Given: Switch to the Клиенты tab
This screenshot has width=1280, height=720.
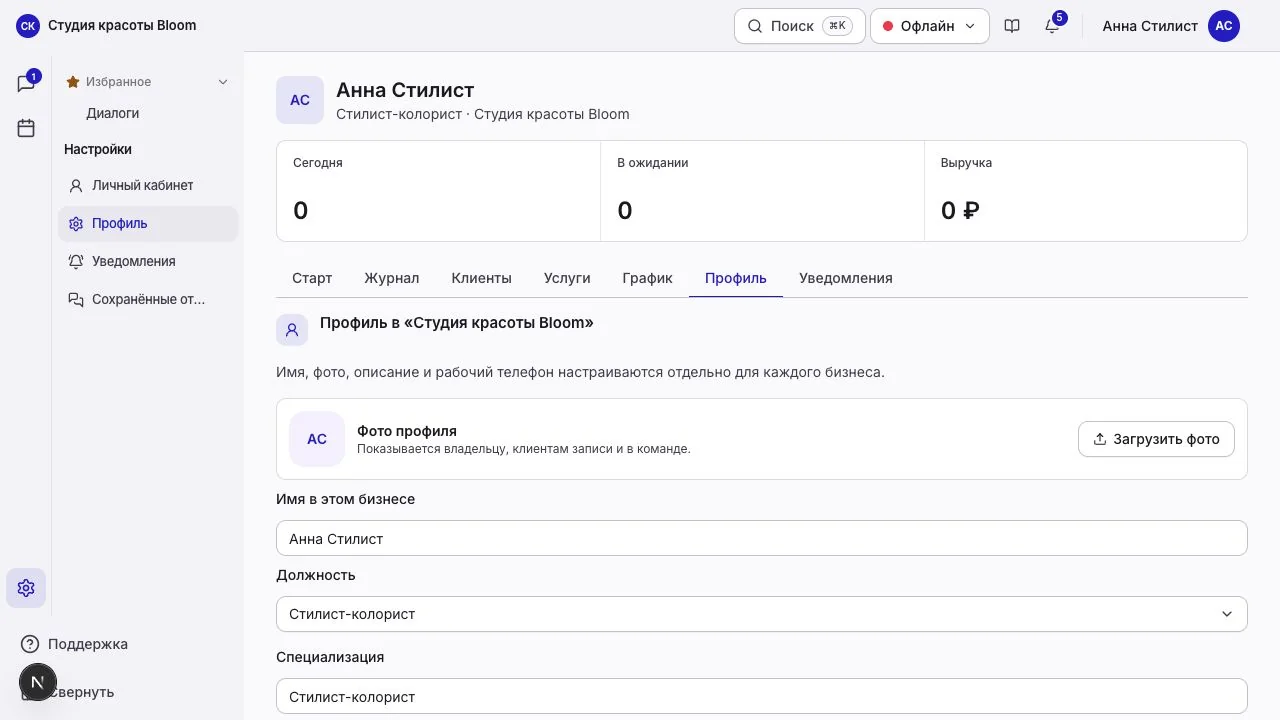Looking at the screenshot, I should [x=481, y=278].
